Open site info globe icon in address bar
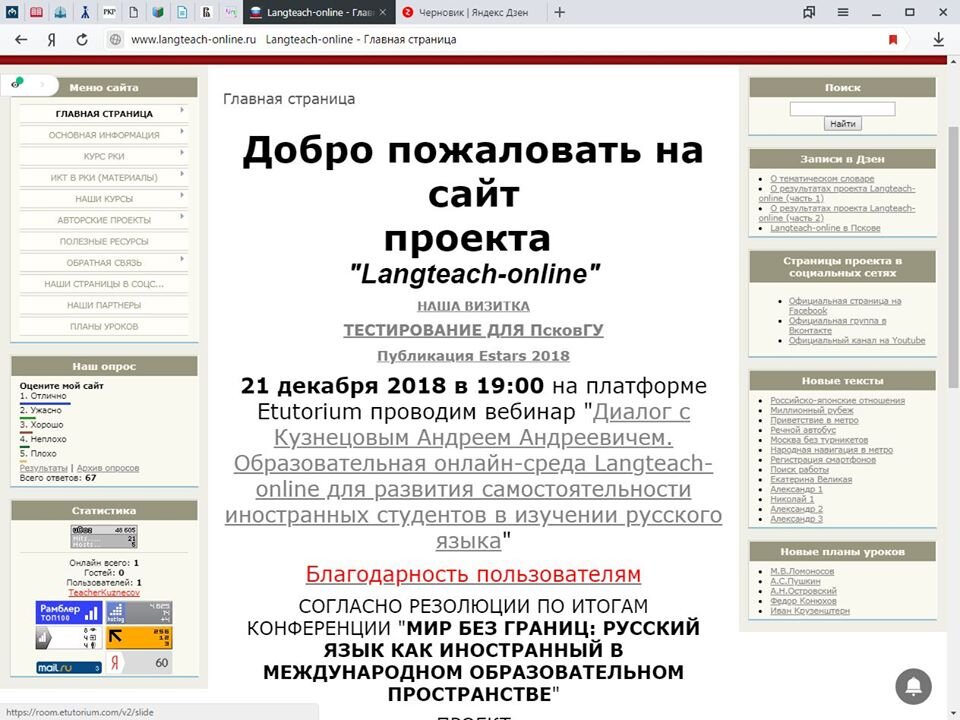The height and width of the screenshot is (720, 960). (x=114, y=40)
